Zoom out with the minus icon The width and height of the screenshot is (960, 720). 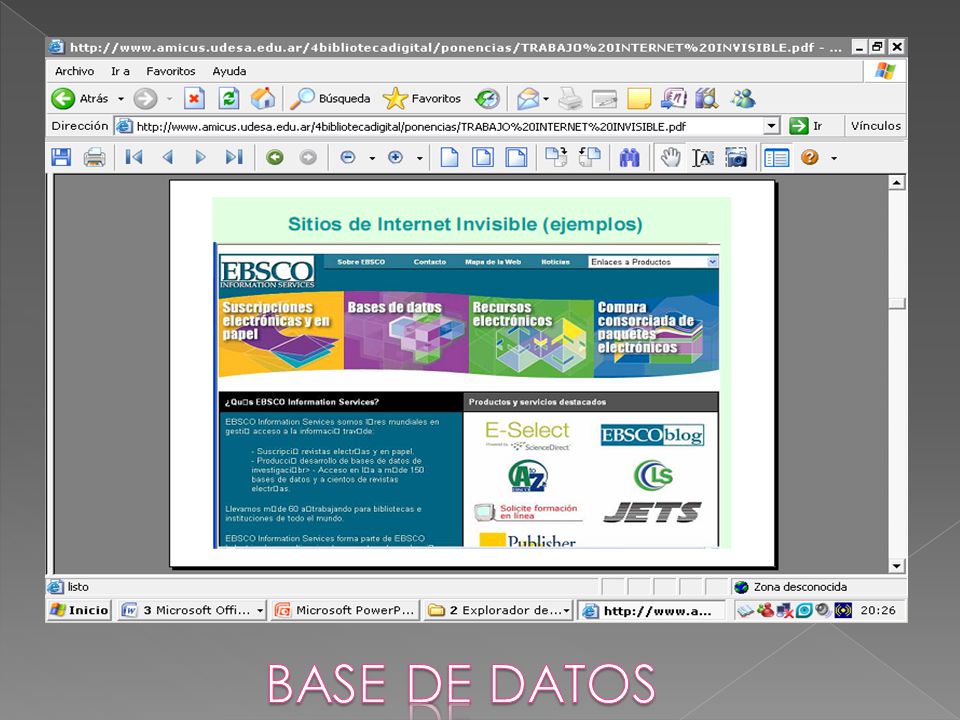pyautogui.click(x=348, y=157)
